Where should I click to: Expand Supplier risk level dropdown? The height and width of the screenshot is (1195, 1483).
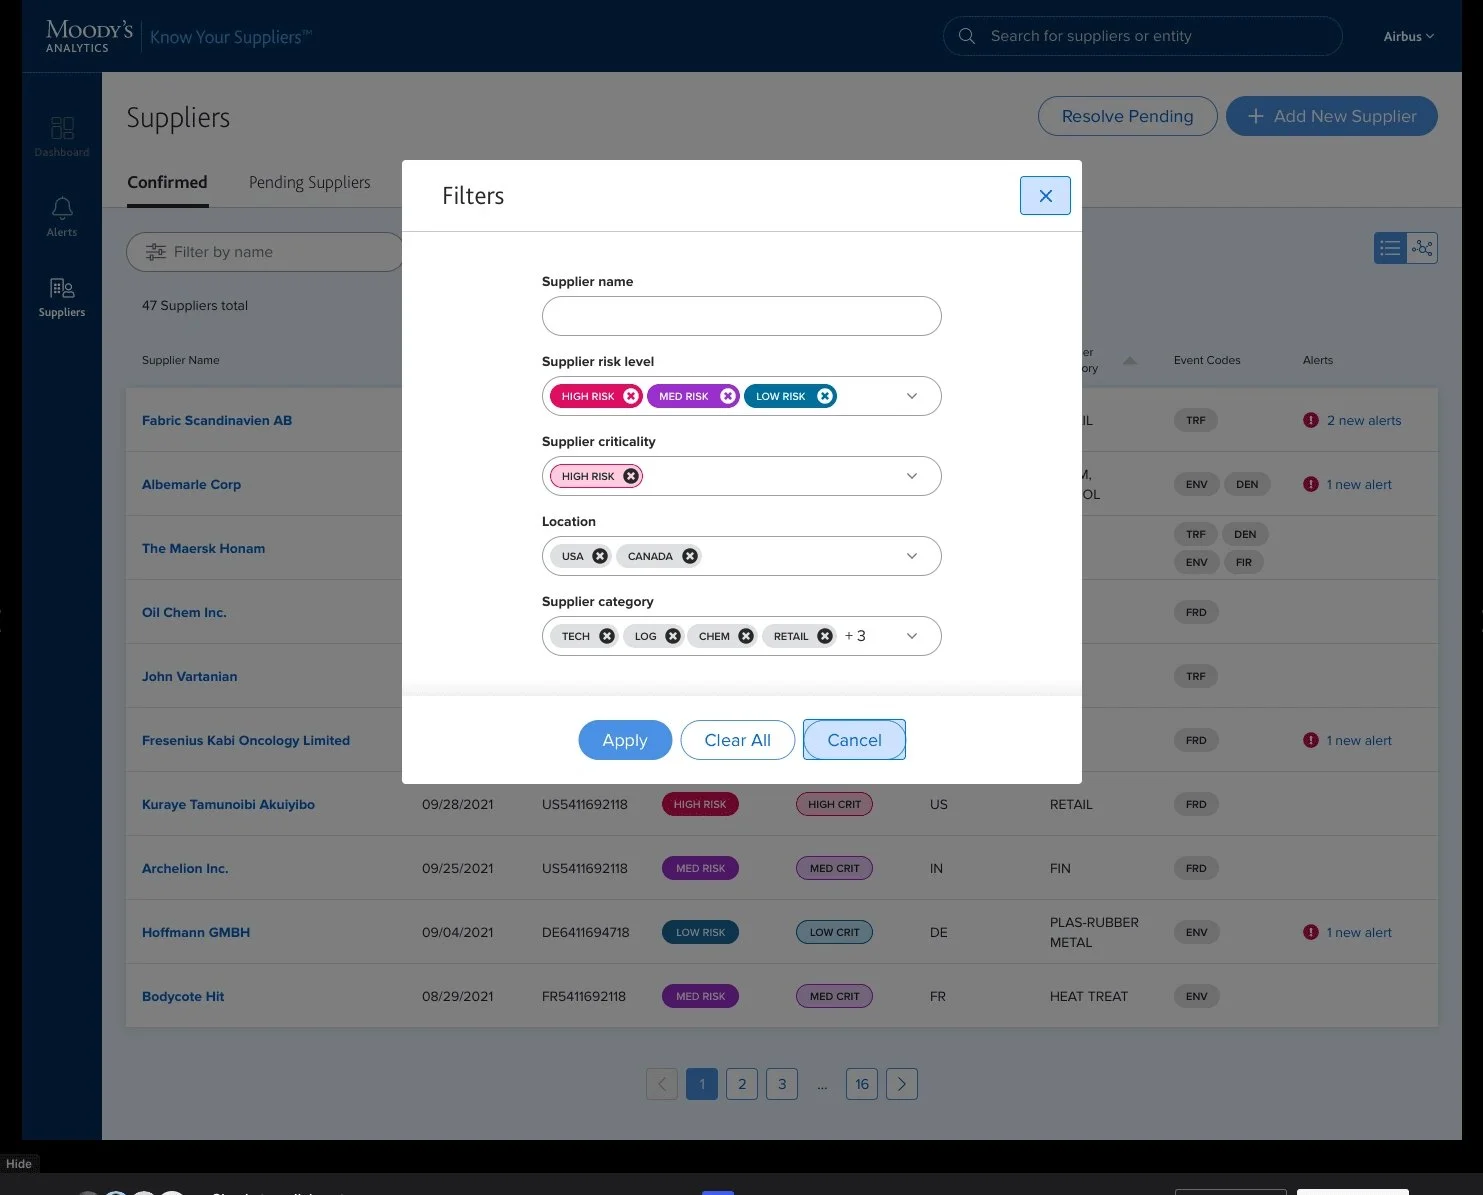pyautogui.click(x=912, y=396)
